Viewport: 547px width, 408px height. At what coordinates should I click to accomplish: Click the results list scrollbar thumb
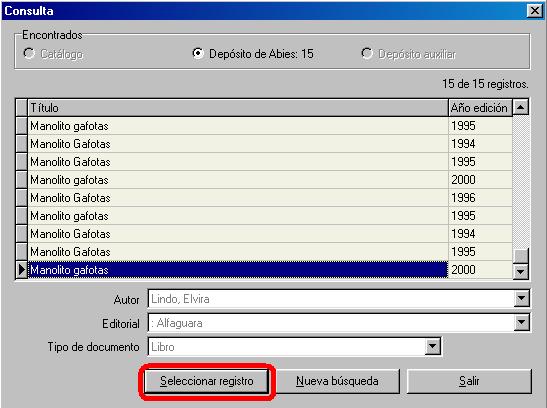click(x=520, y=256)
